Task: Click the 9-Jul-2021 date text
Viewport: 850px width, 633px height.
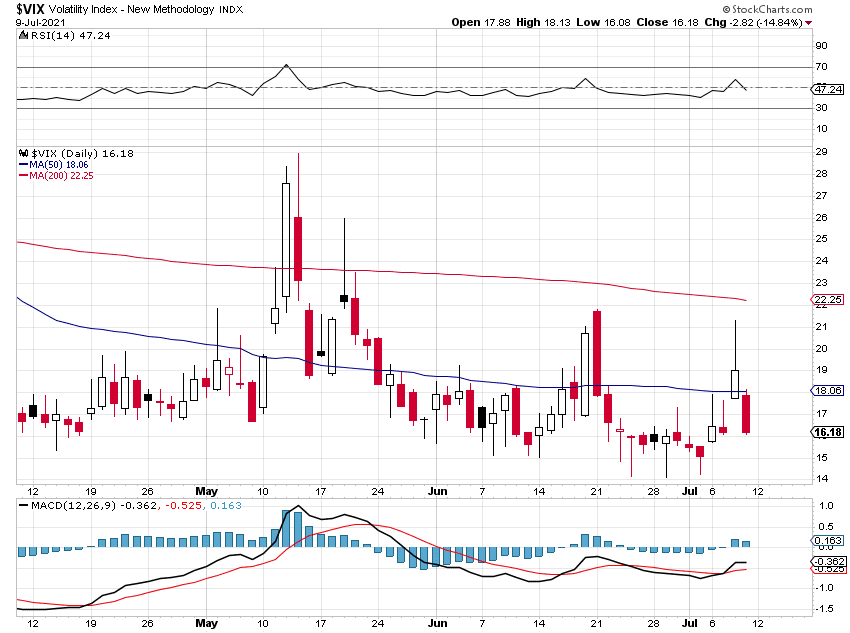Action: (x=38, y=22)
